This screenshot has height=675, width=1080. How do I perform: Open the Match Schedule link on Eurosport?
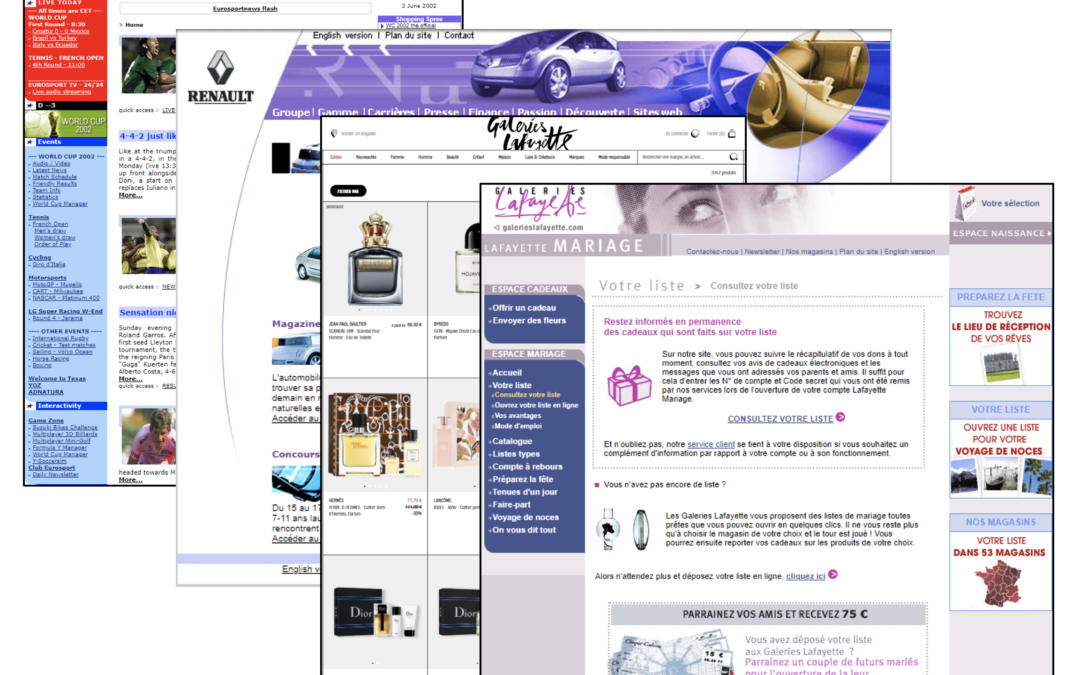pos(54,177)
